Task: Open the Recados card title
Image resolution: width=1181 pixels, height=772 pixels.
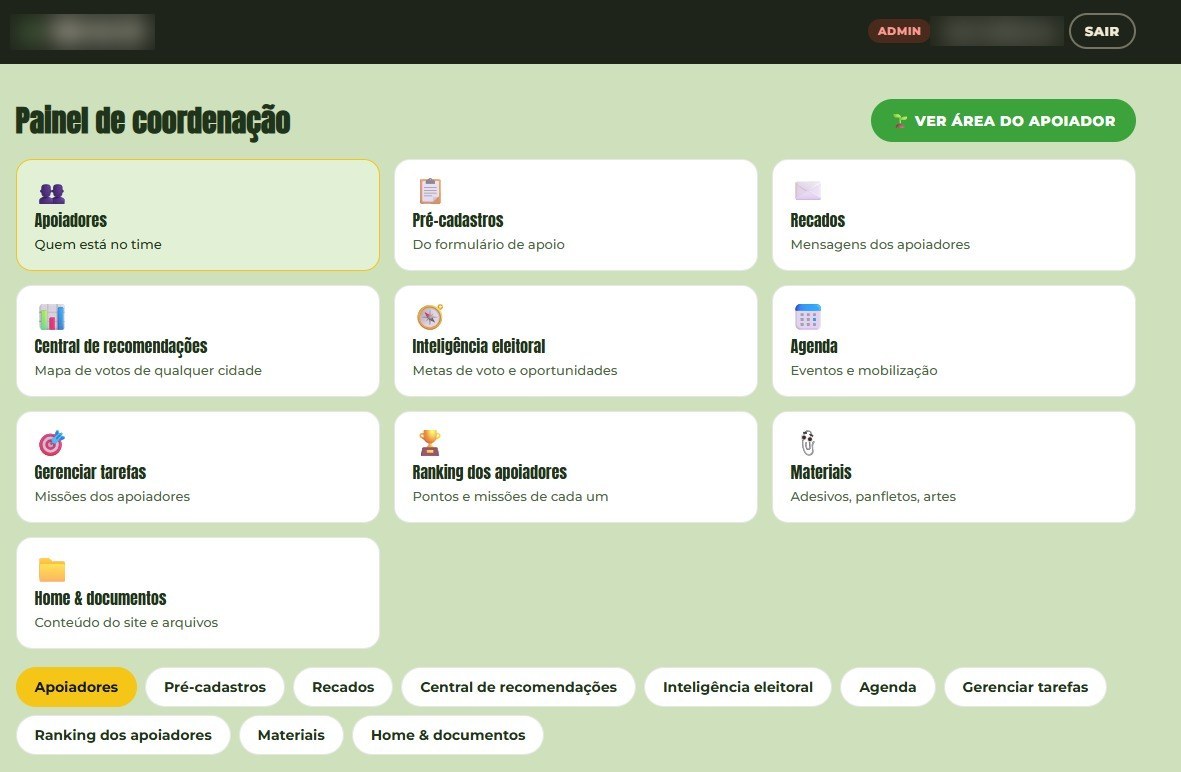Action: coord(818,220)
